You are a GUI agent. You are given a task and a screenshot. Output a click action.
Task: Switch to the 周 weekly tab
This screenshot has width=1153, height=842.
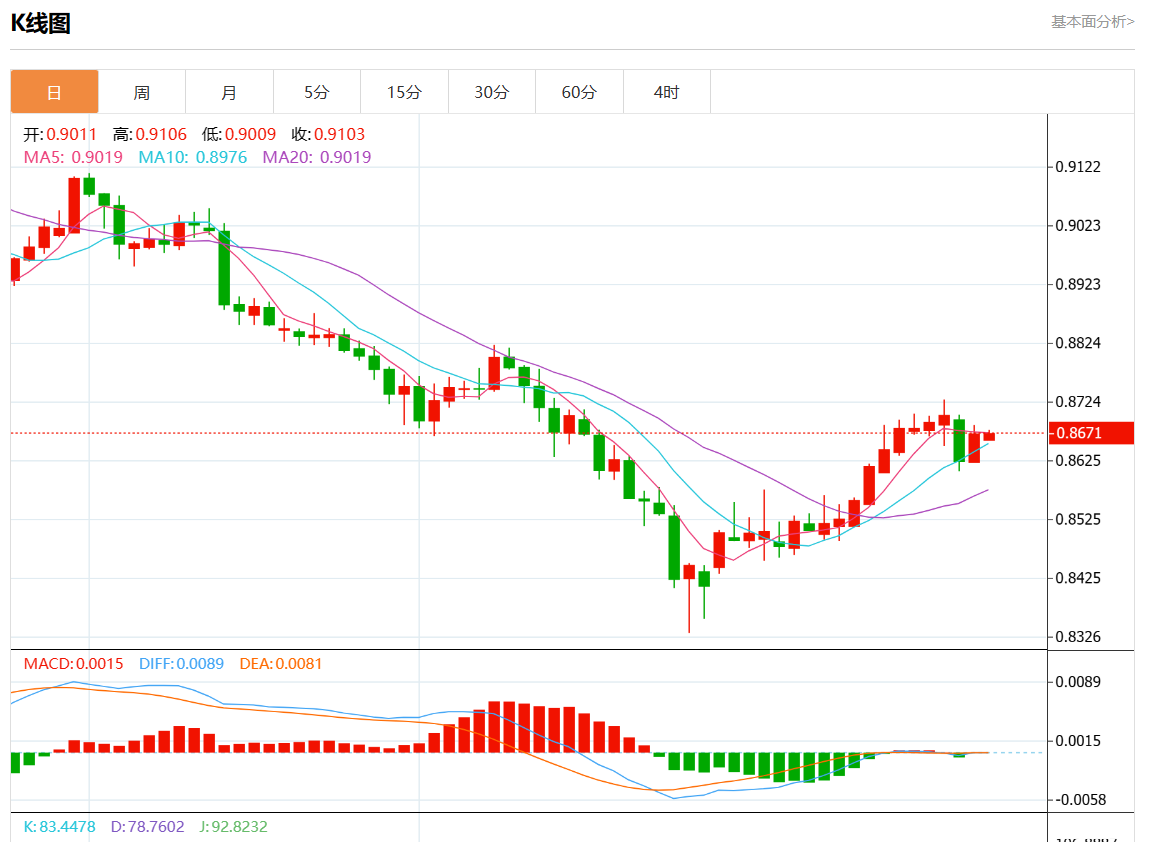click(x=142, y=92)
